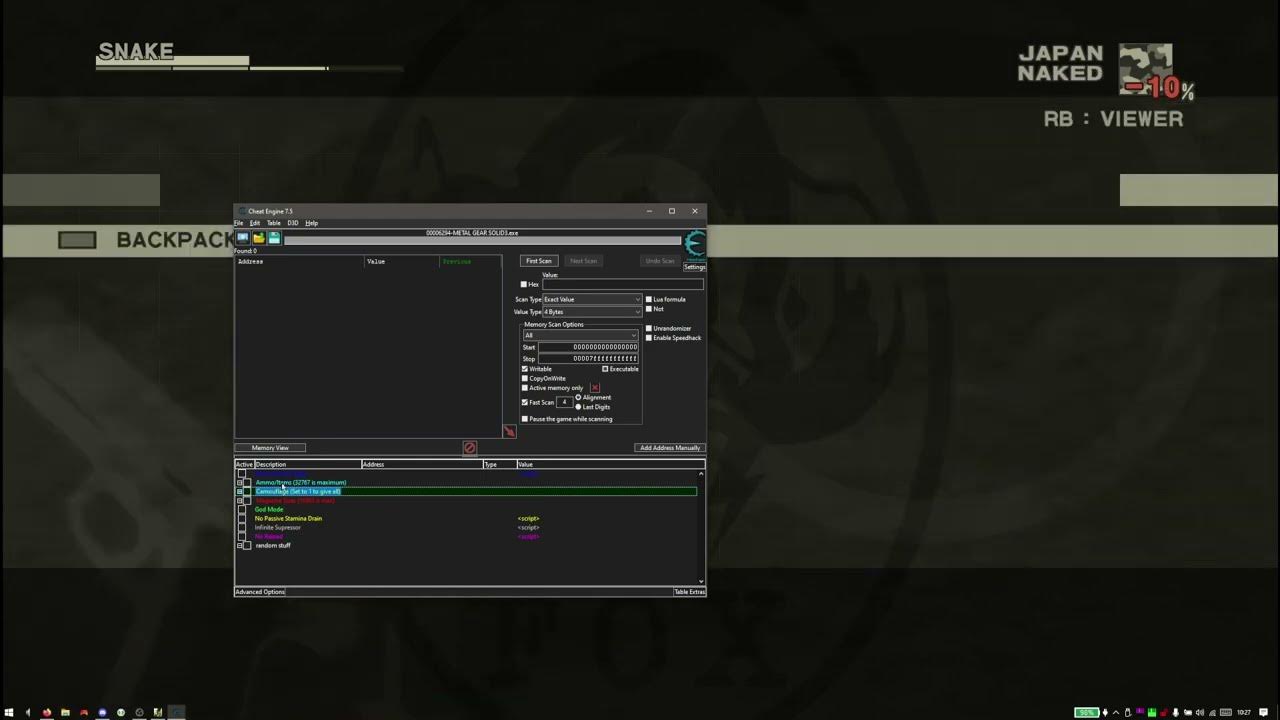Click the Undo Scan button

click(x=660, y=261)
